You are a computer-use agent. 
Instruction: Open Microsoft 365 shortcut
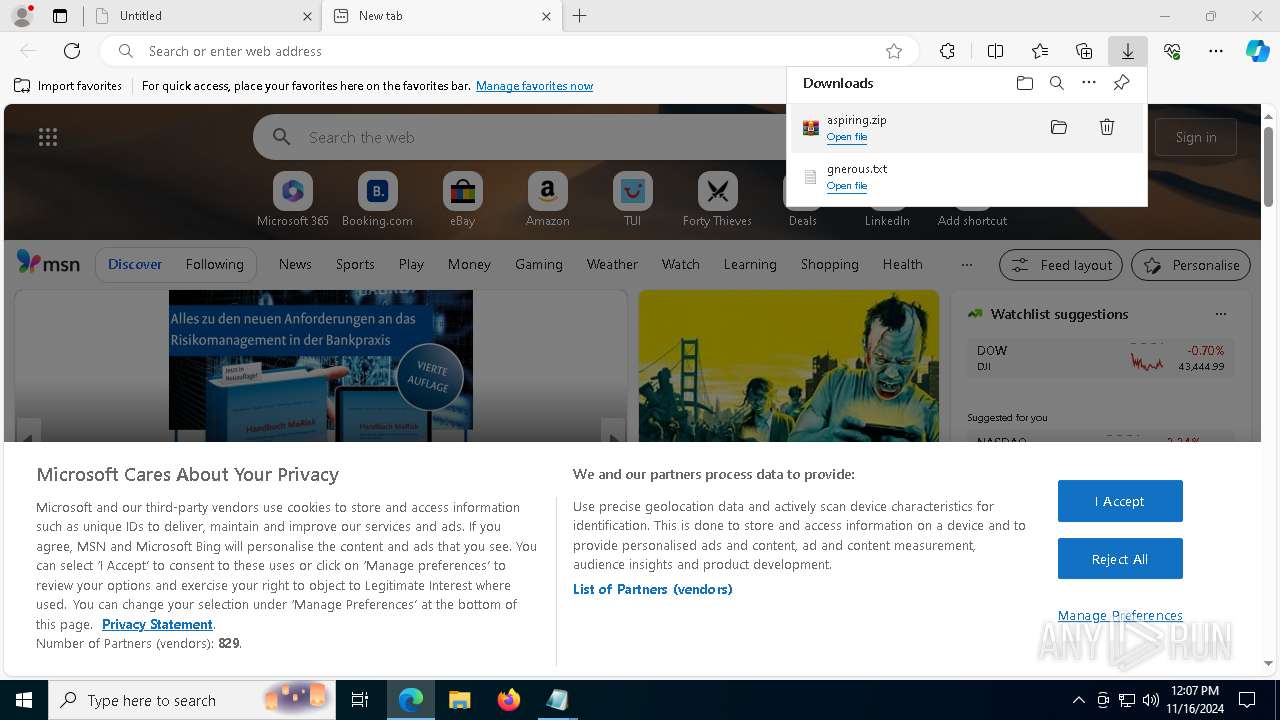pos(292,199)
